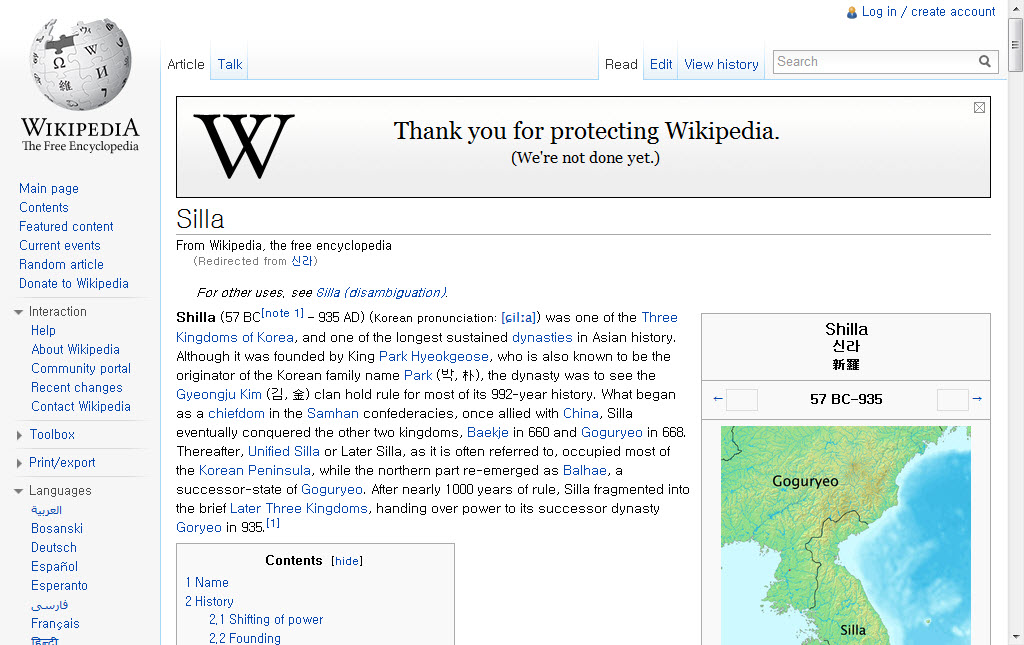Hide the Contents table
Image resolution: width=1024 pixels, height=645 pixels.
(x=347, y=561)
